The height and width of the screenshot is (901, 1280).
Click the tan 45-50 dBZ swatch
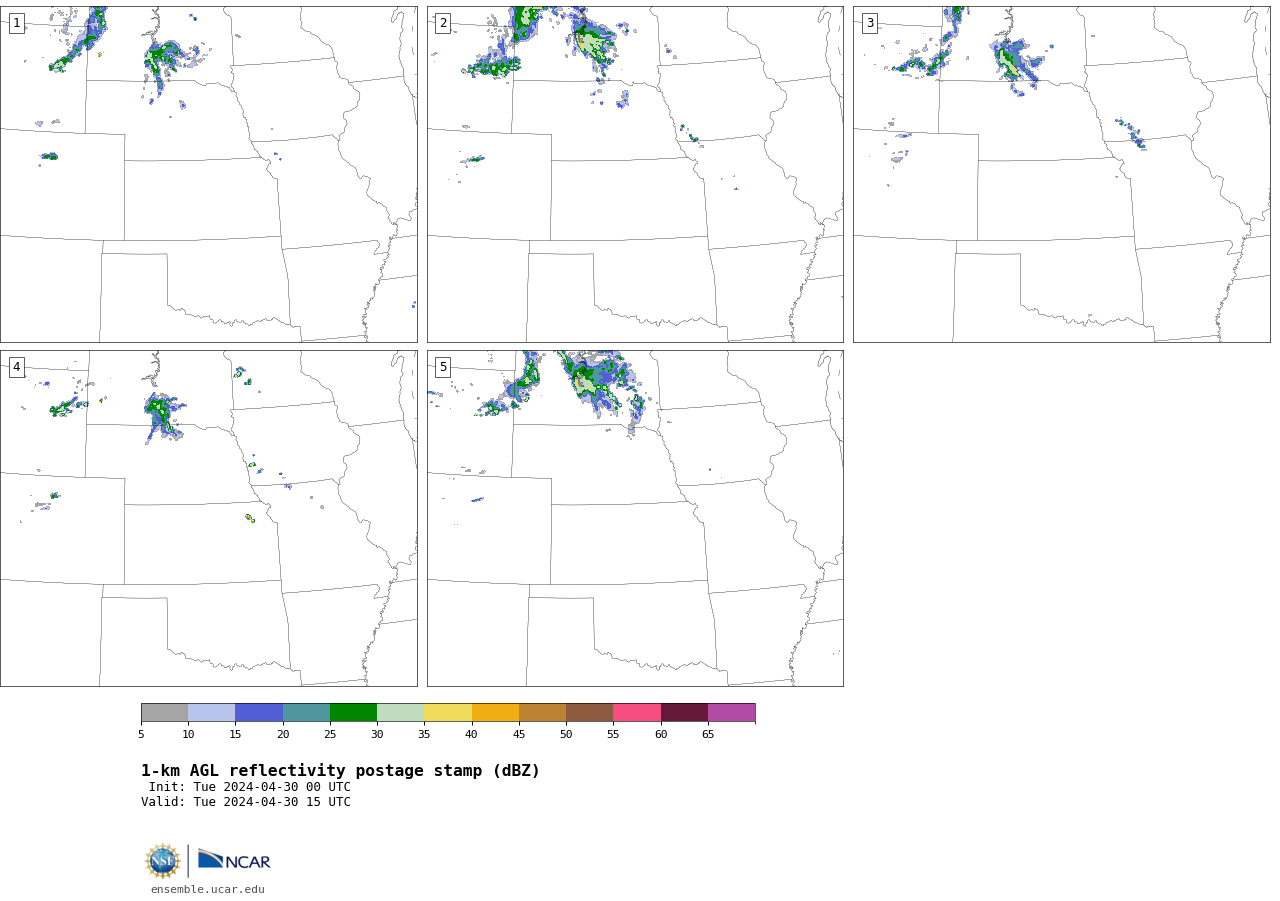[542, 713]
